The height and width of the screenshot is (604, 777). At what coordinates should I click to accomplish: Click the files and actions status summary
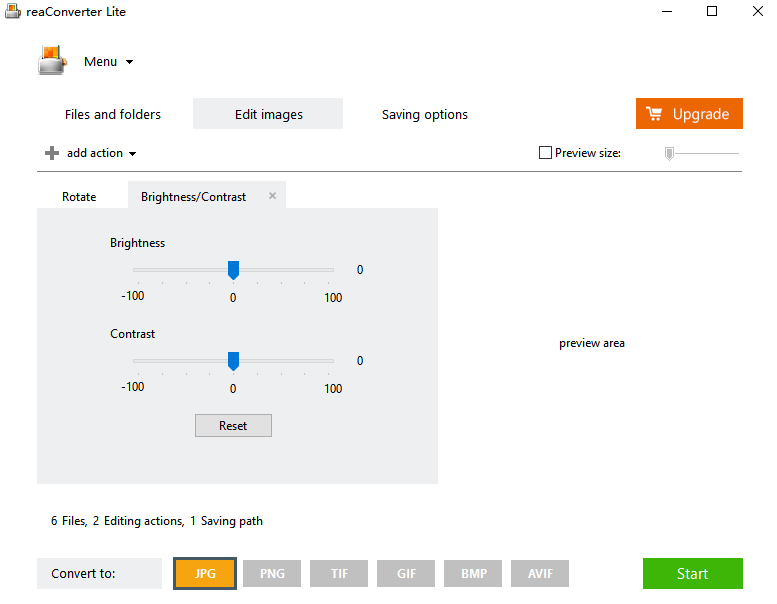pos(157,521)
